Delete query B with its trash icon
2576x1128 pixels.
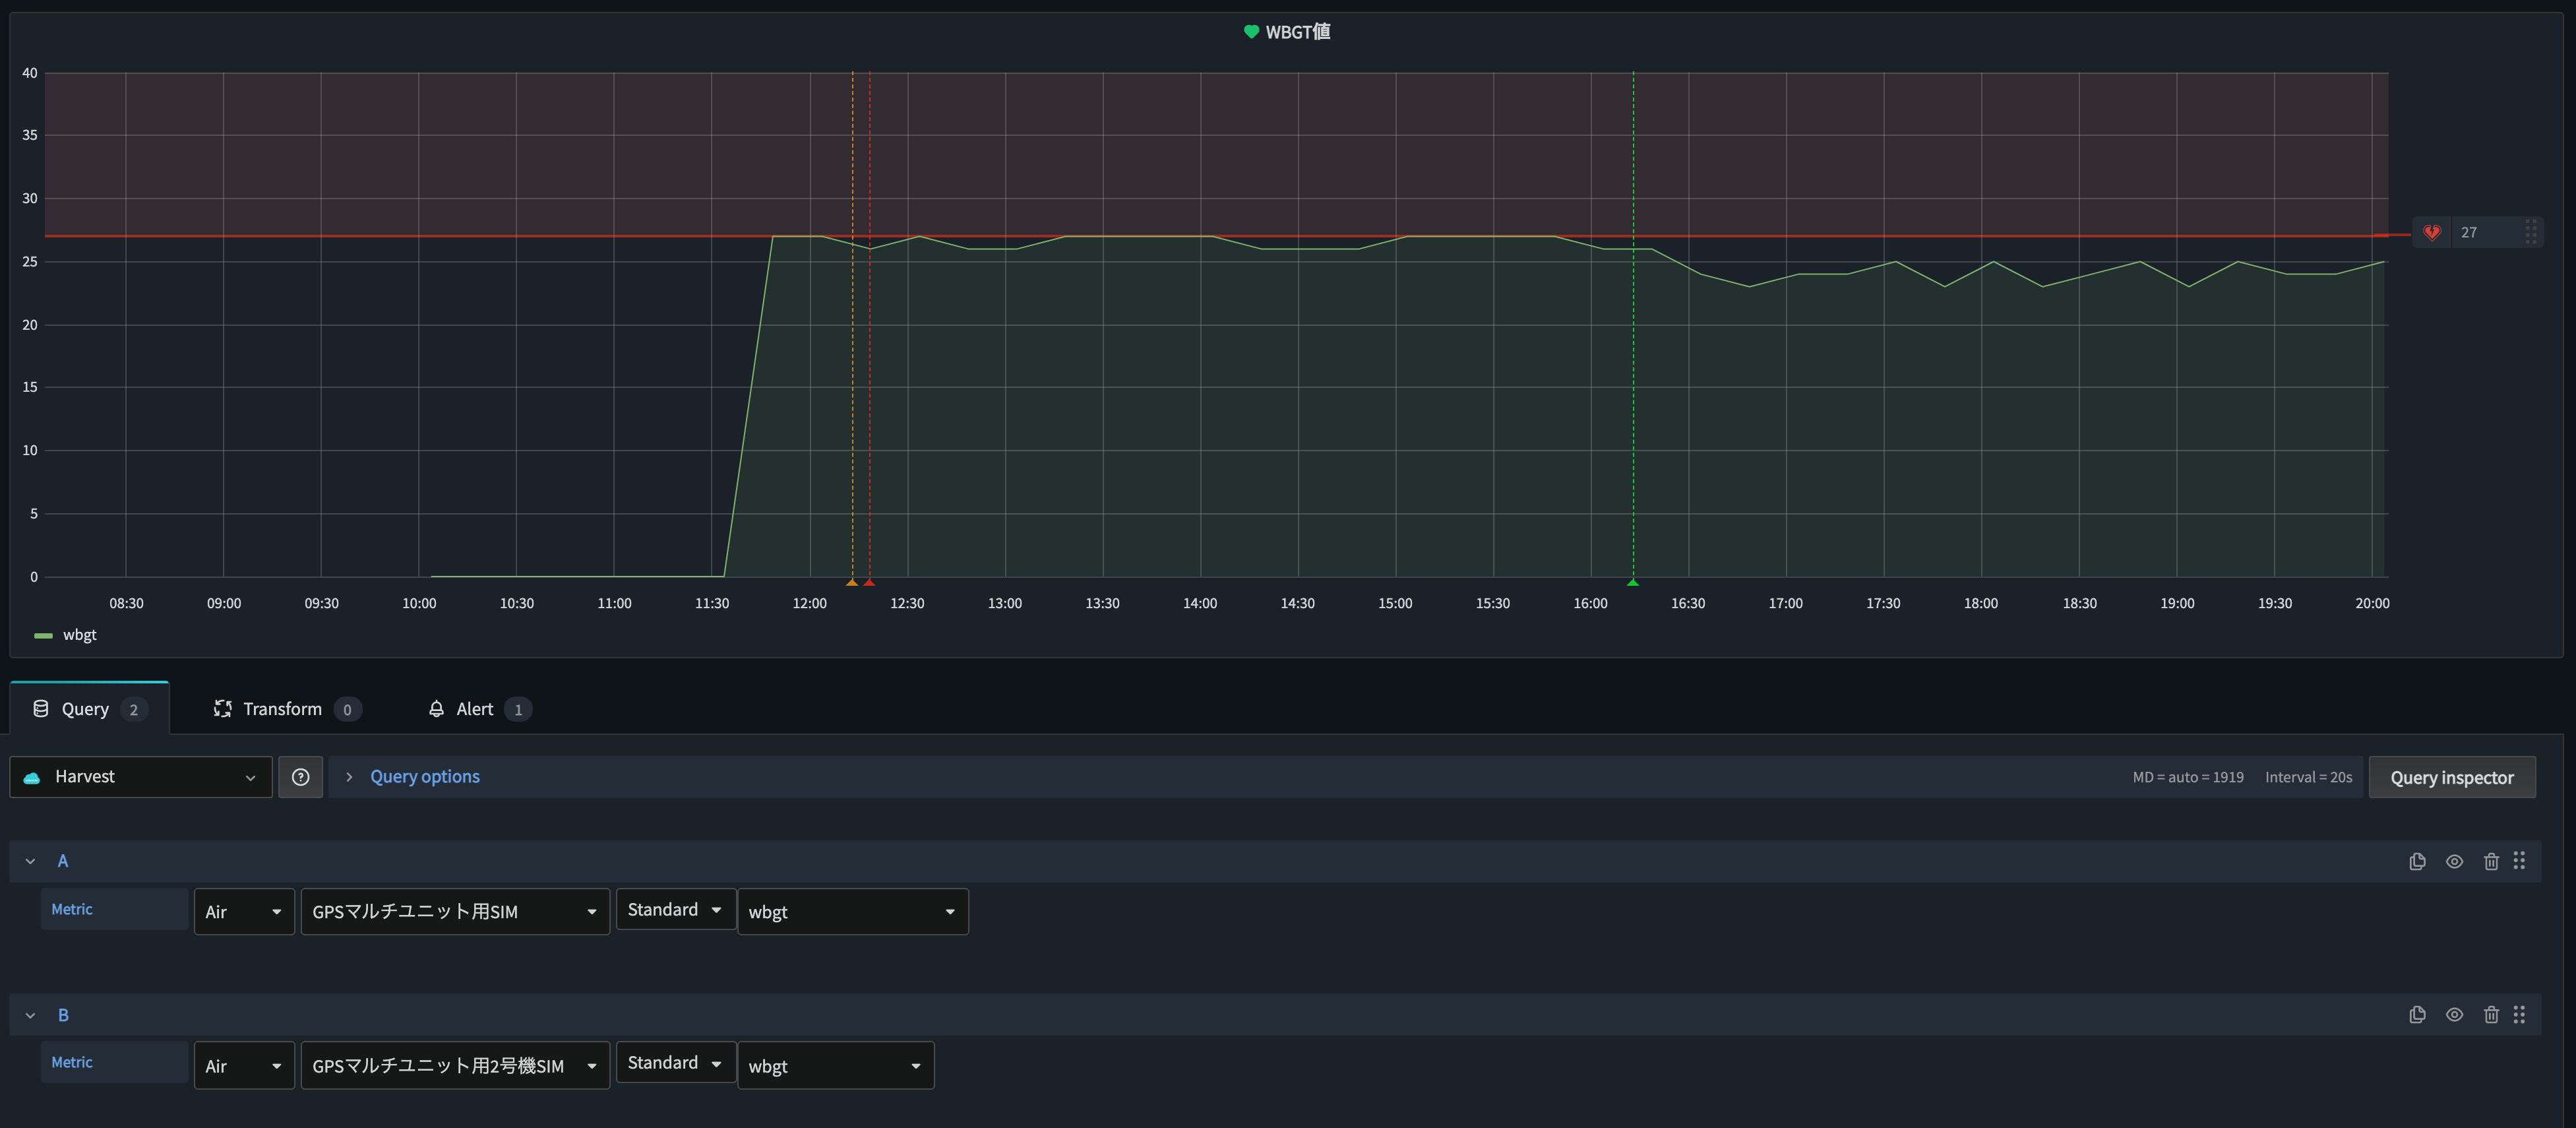point(2491,1014)
